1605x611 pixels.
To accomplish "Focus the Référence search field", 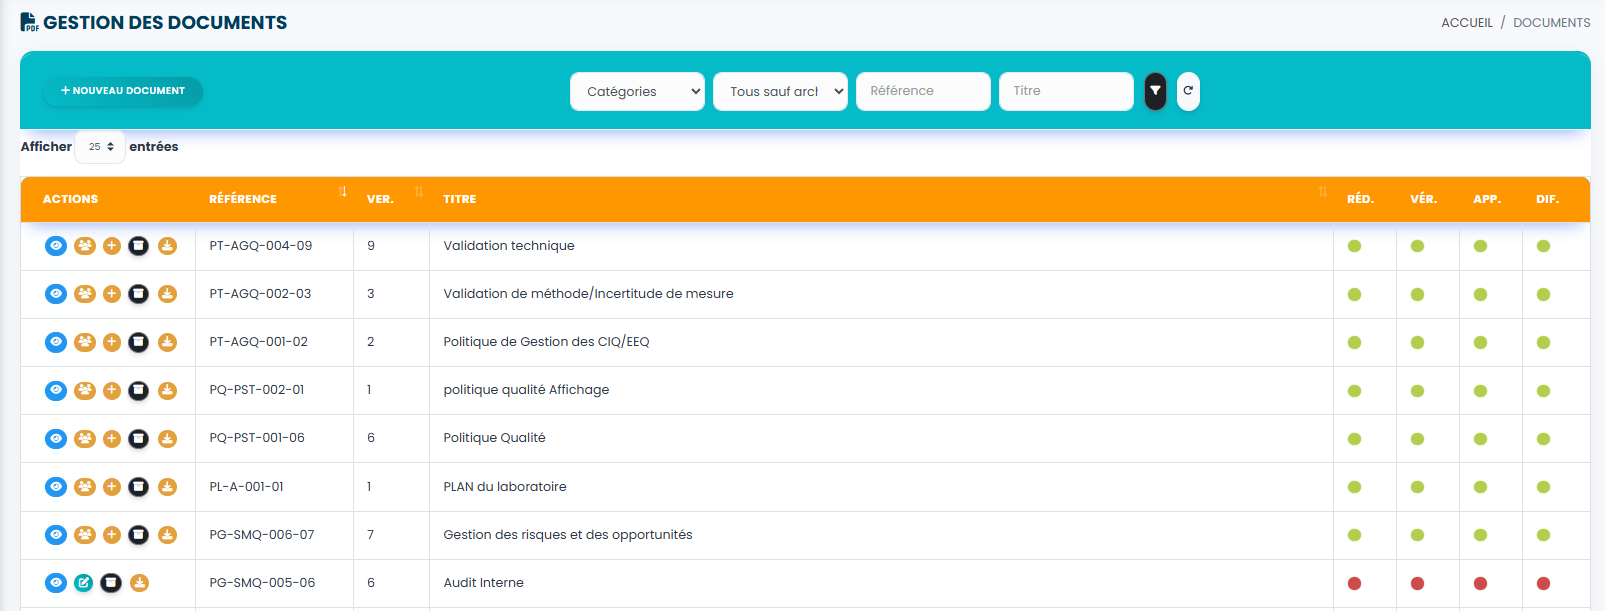I will coord(923,91).
